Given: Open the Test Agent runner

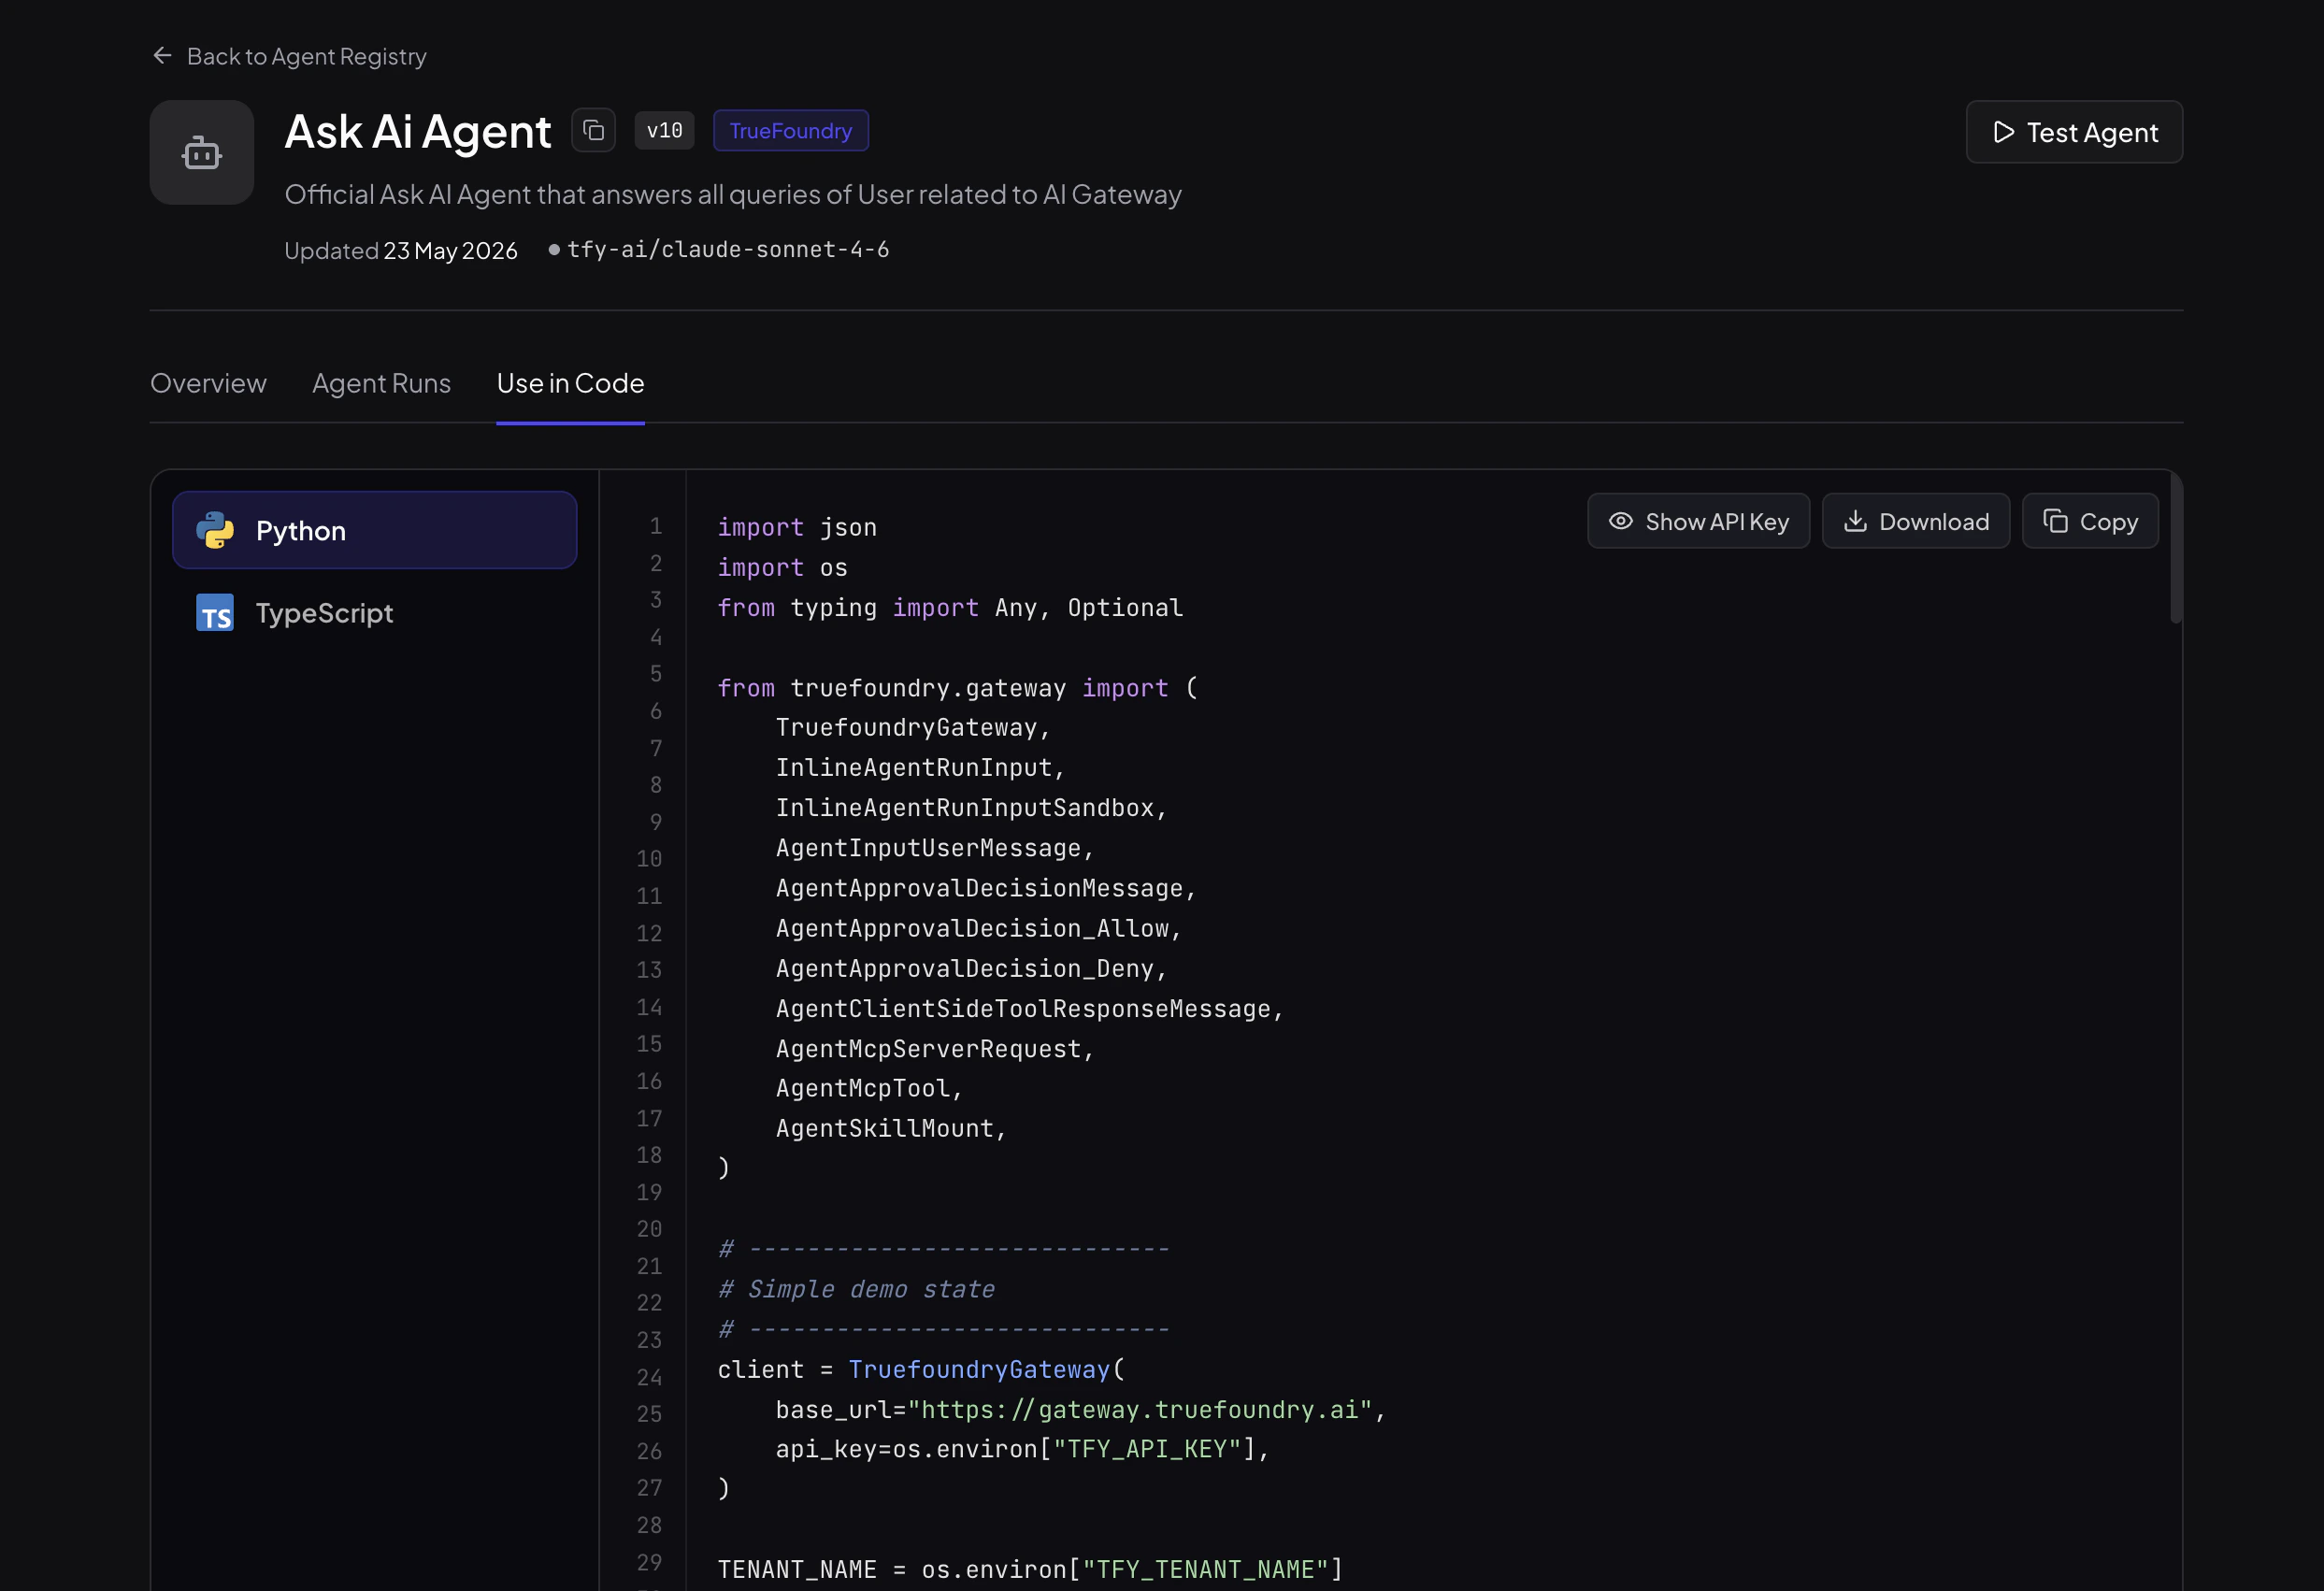Looking at the screenshot, I should pos(2073,132).
